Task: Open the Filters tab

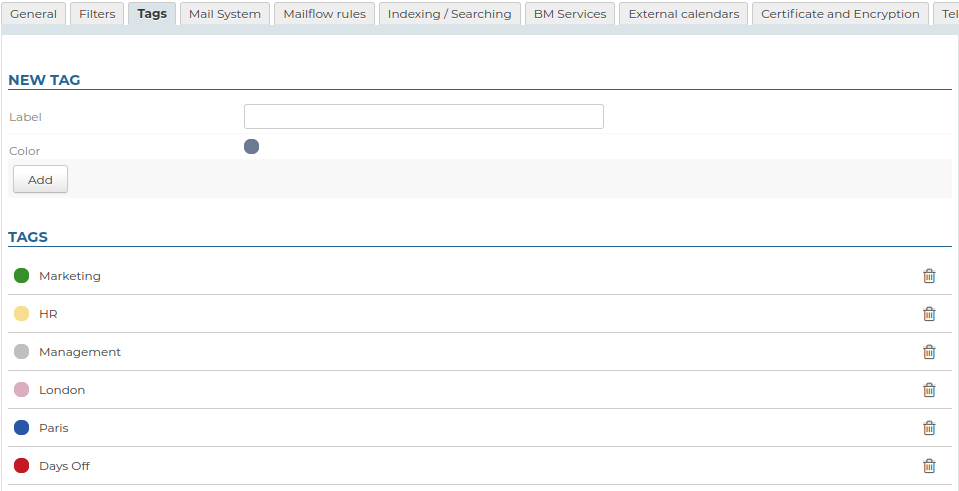Action: pyautogui.click(x=97, y=14)
